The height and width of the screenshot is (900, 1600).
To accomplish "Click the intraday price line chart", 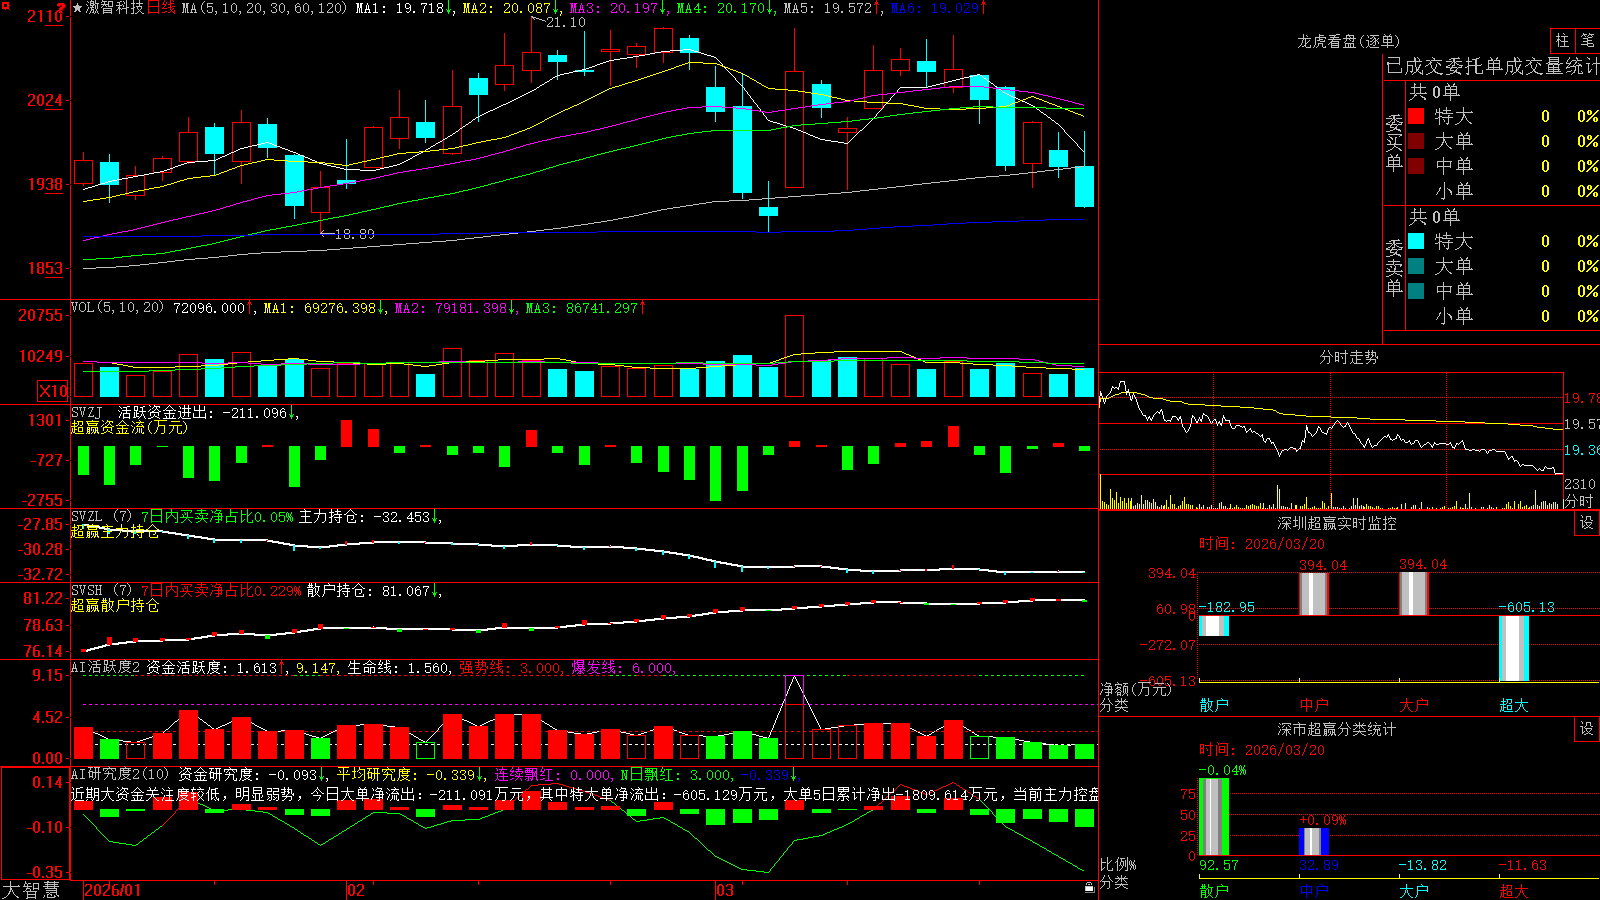I will click(1330, 424).
